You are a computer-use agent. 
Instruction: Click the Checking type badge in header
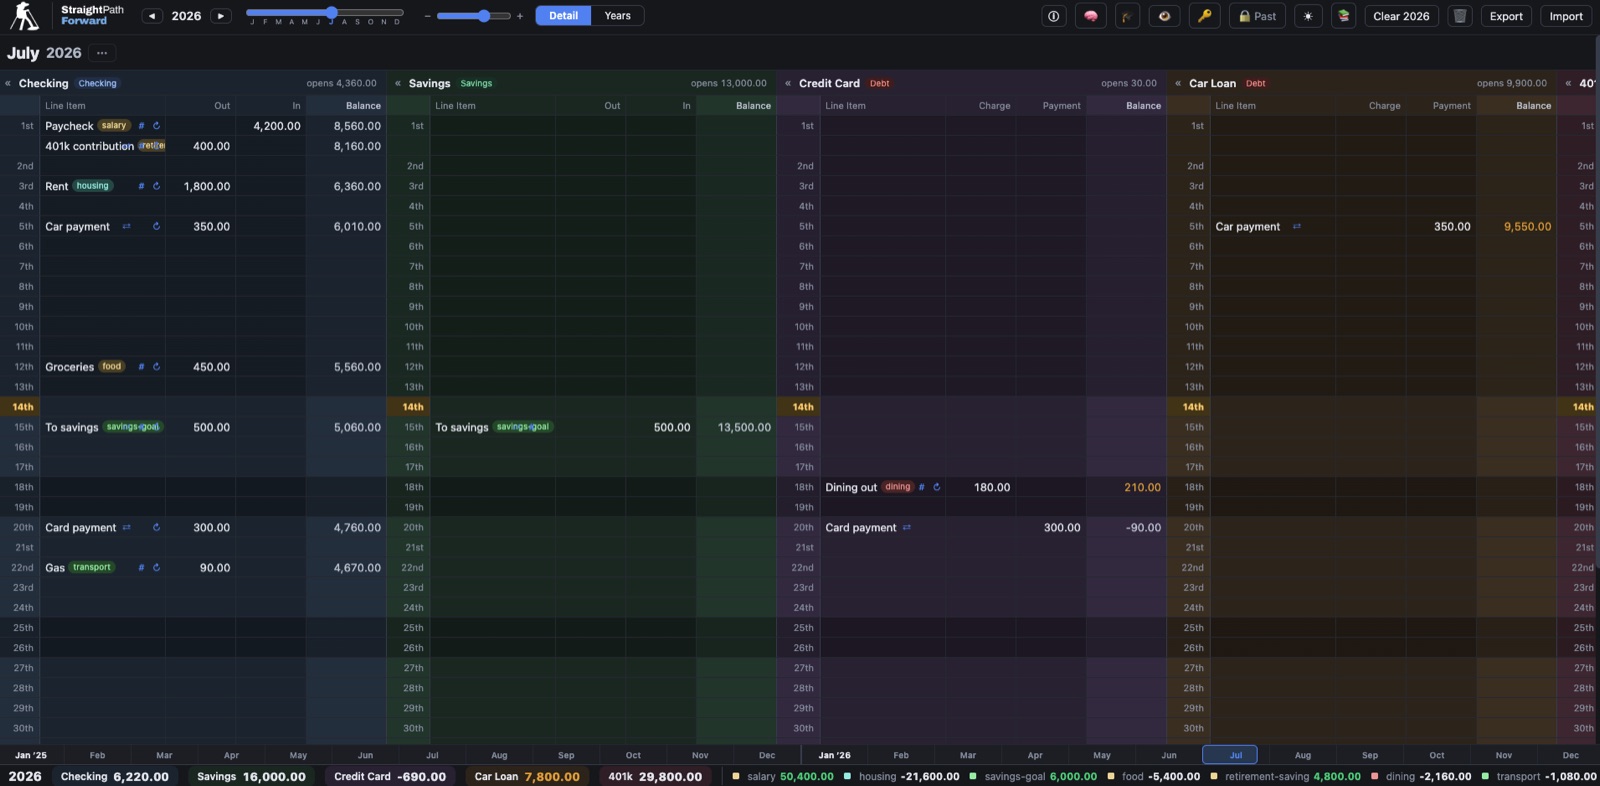click(x=98, y=84)
